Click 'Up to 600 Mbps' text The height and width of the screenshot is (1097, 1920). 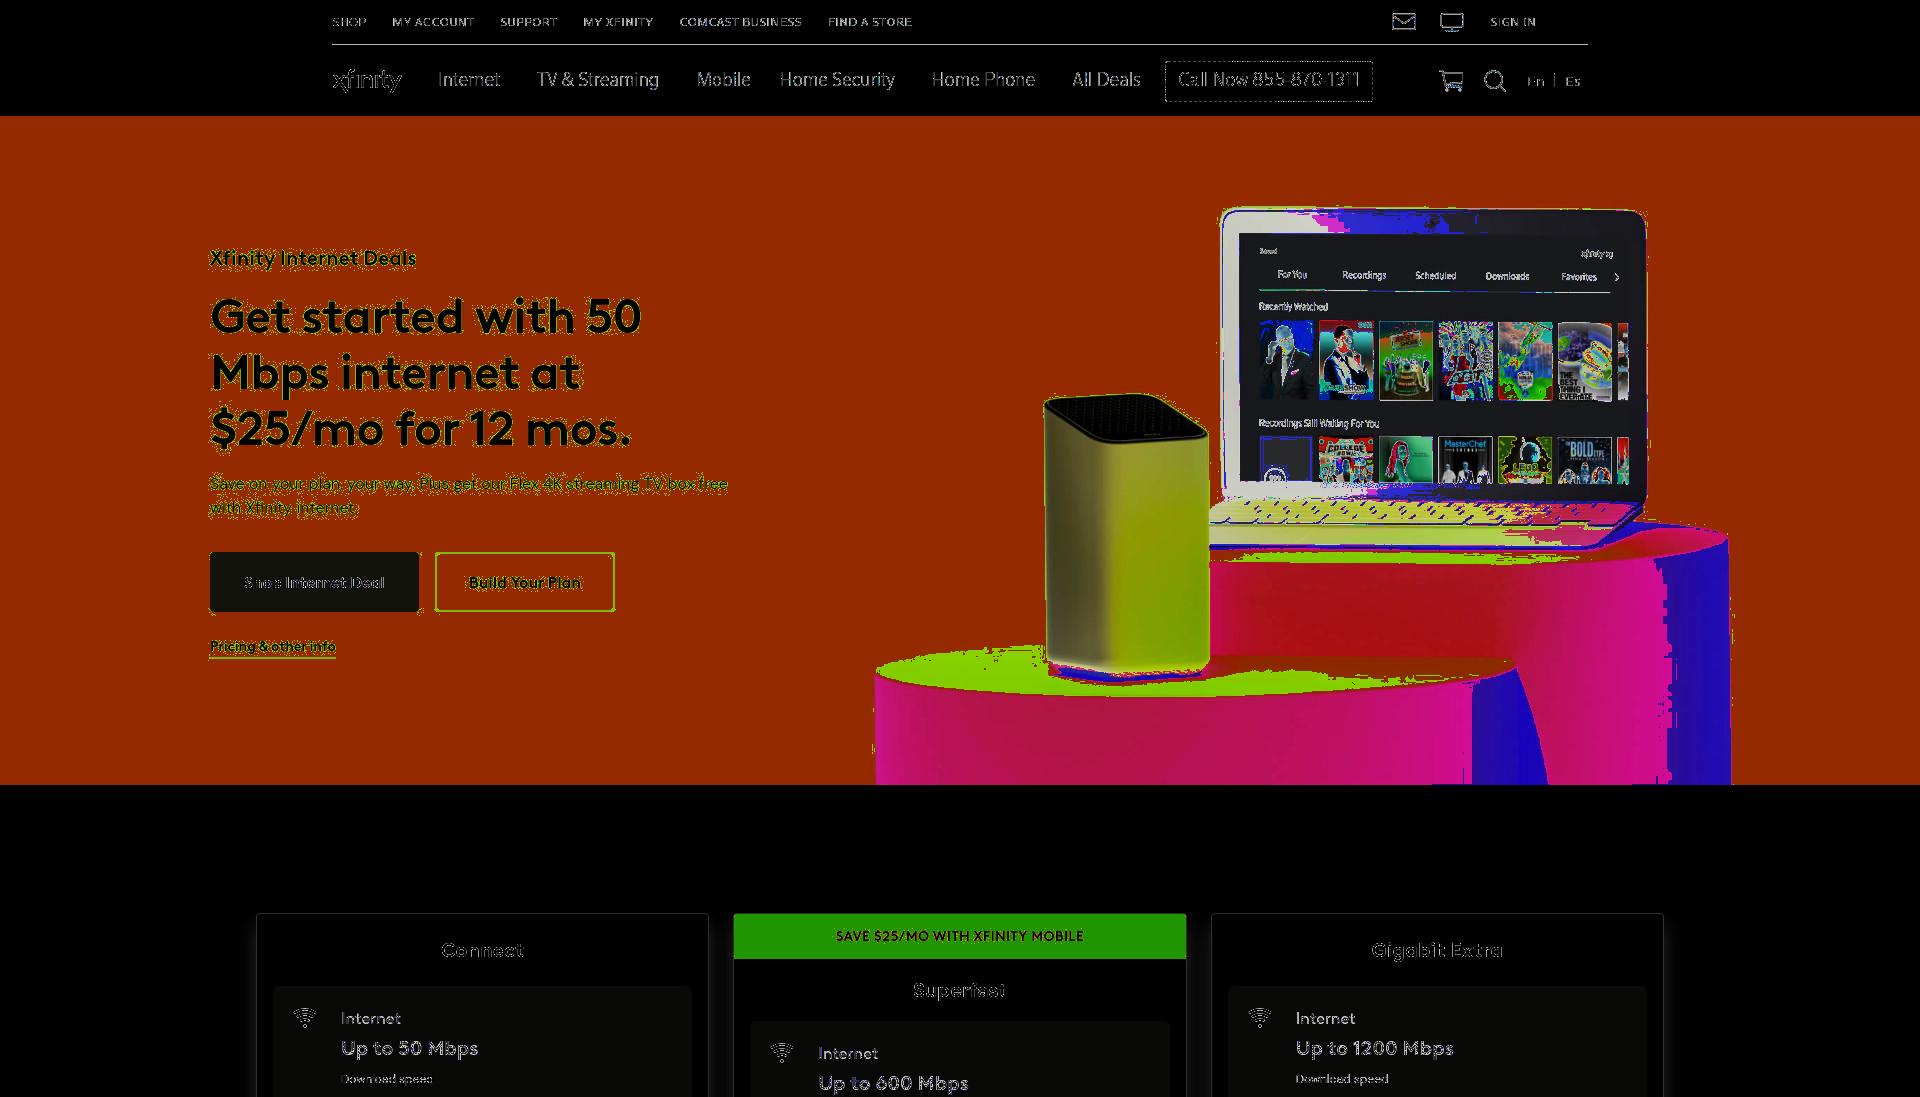click(893, 1083)
